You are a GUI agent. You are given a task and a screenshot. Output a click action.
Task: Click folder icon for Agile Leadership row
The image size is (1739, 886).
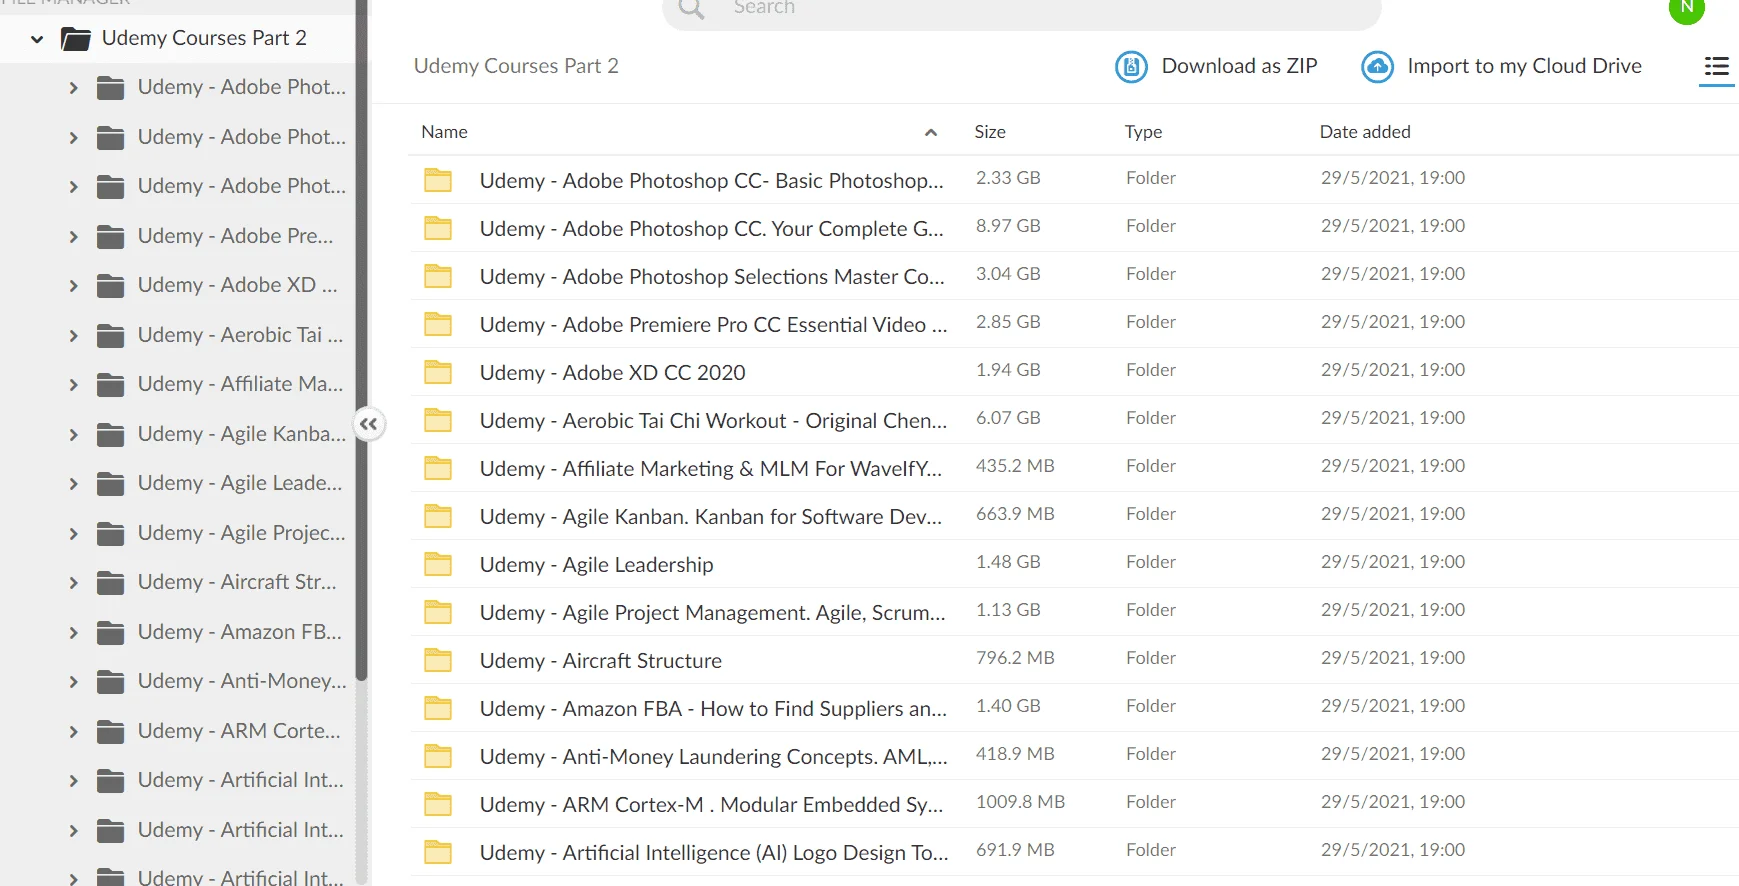point(438,564)
